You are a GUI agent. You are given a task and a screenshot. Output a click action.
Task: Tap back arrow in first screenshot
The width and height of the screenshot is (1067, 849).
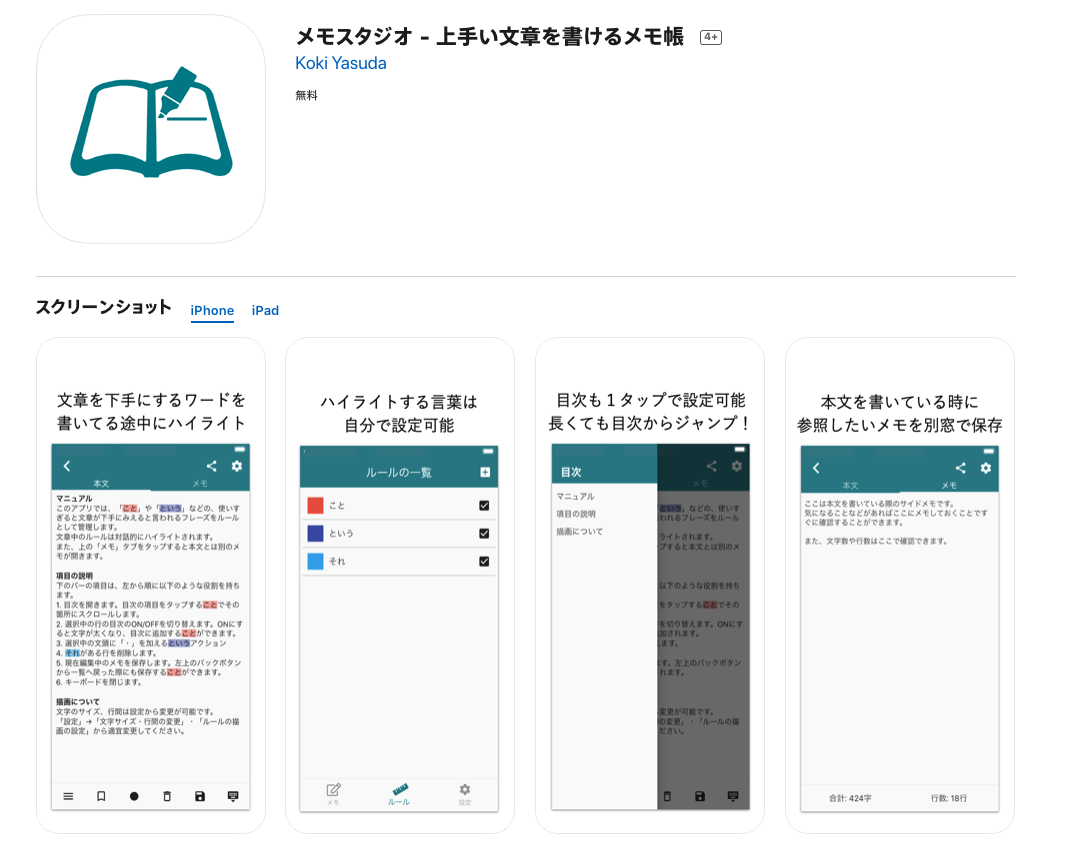click(x=67, y=466)
